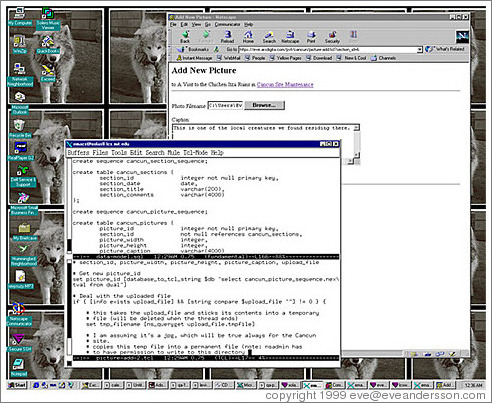
Task: Click the Netscape URL address field
Action: [328, 50]
